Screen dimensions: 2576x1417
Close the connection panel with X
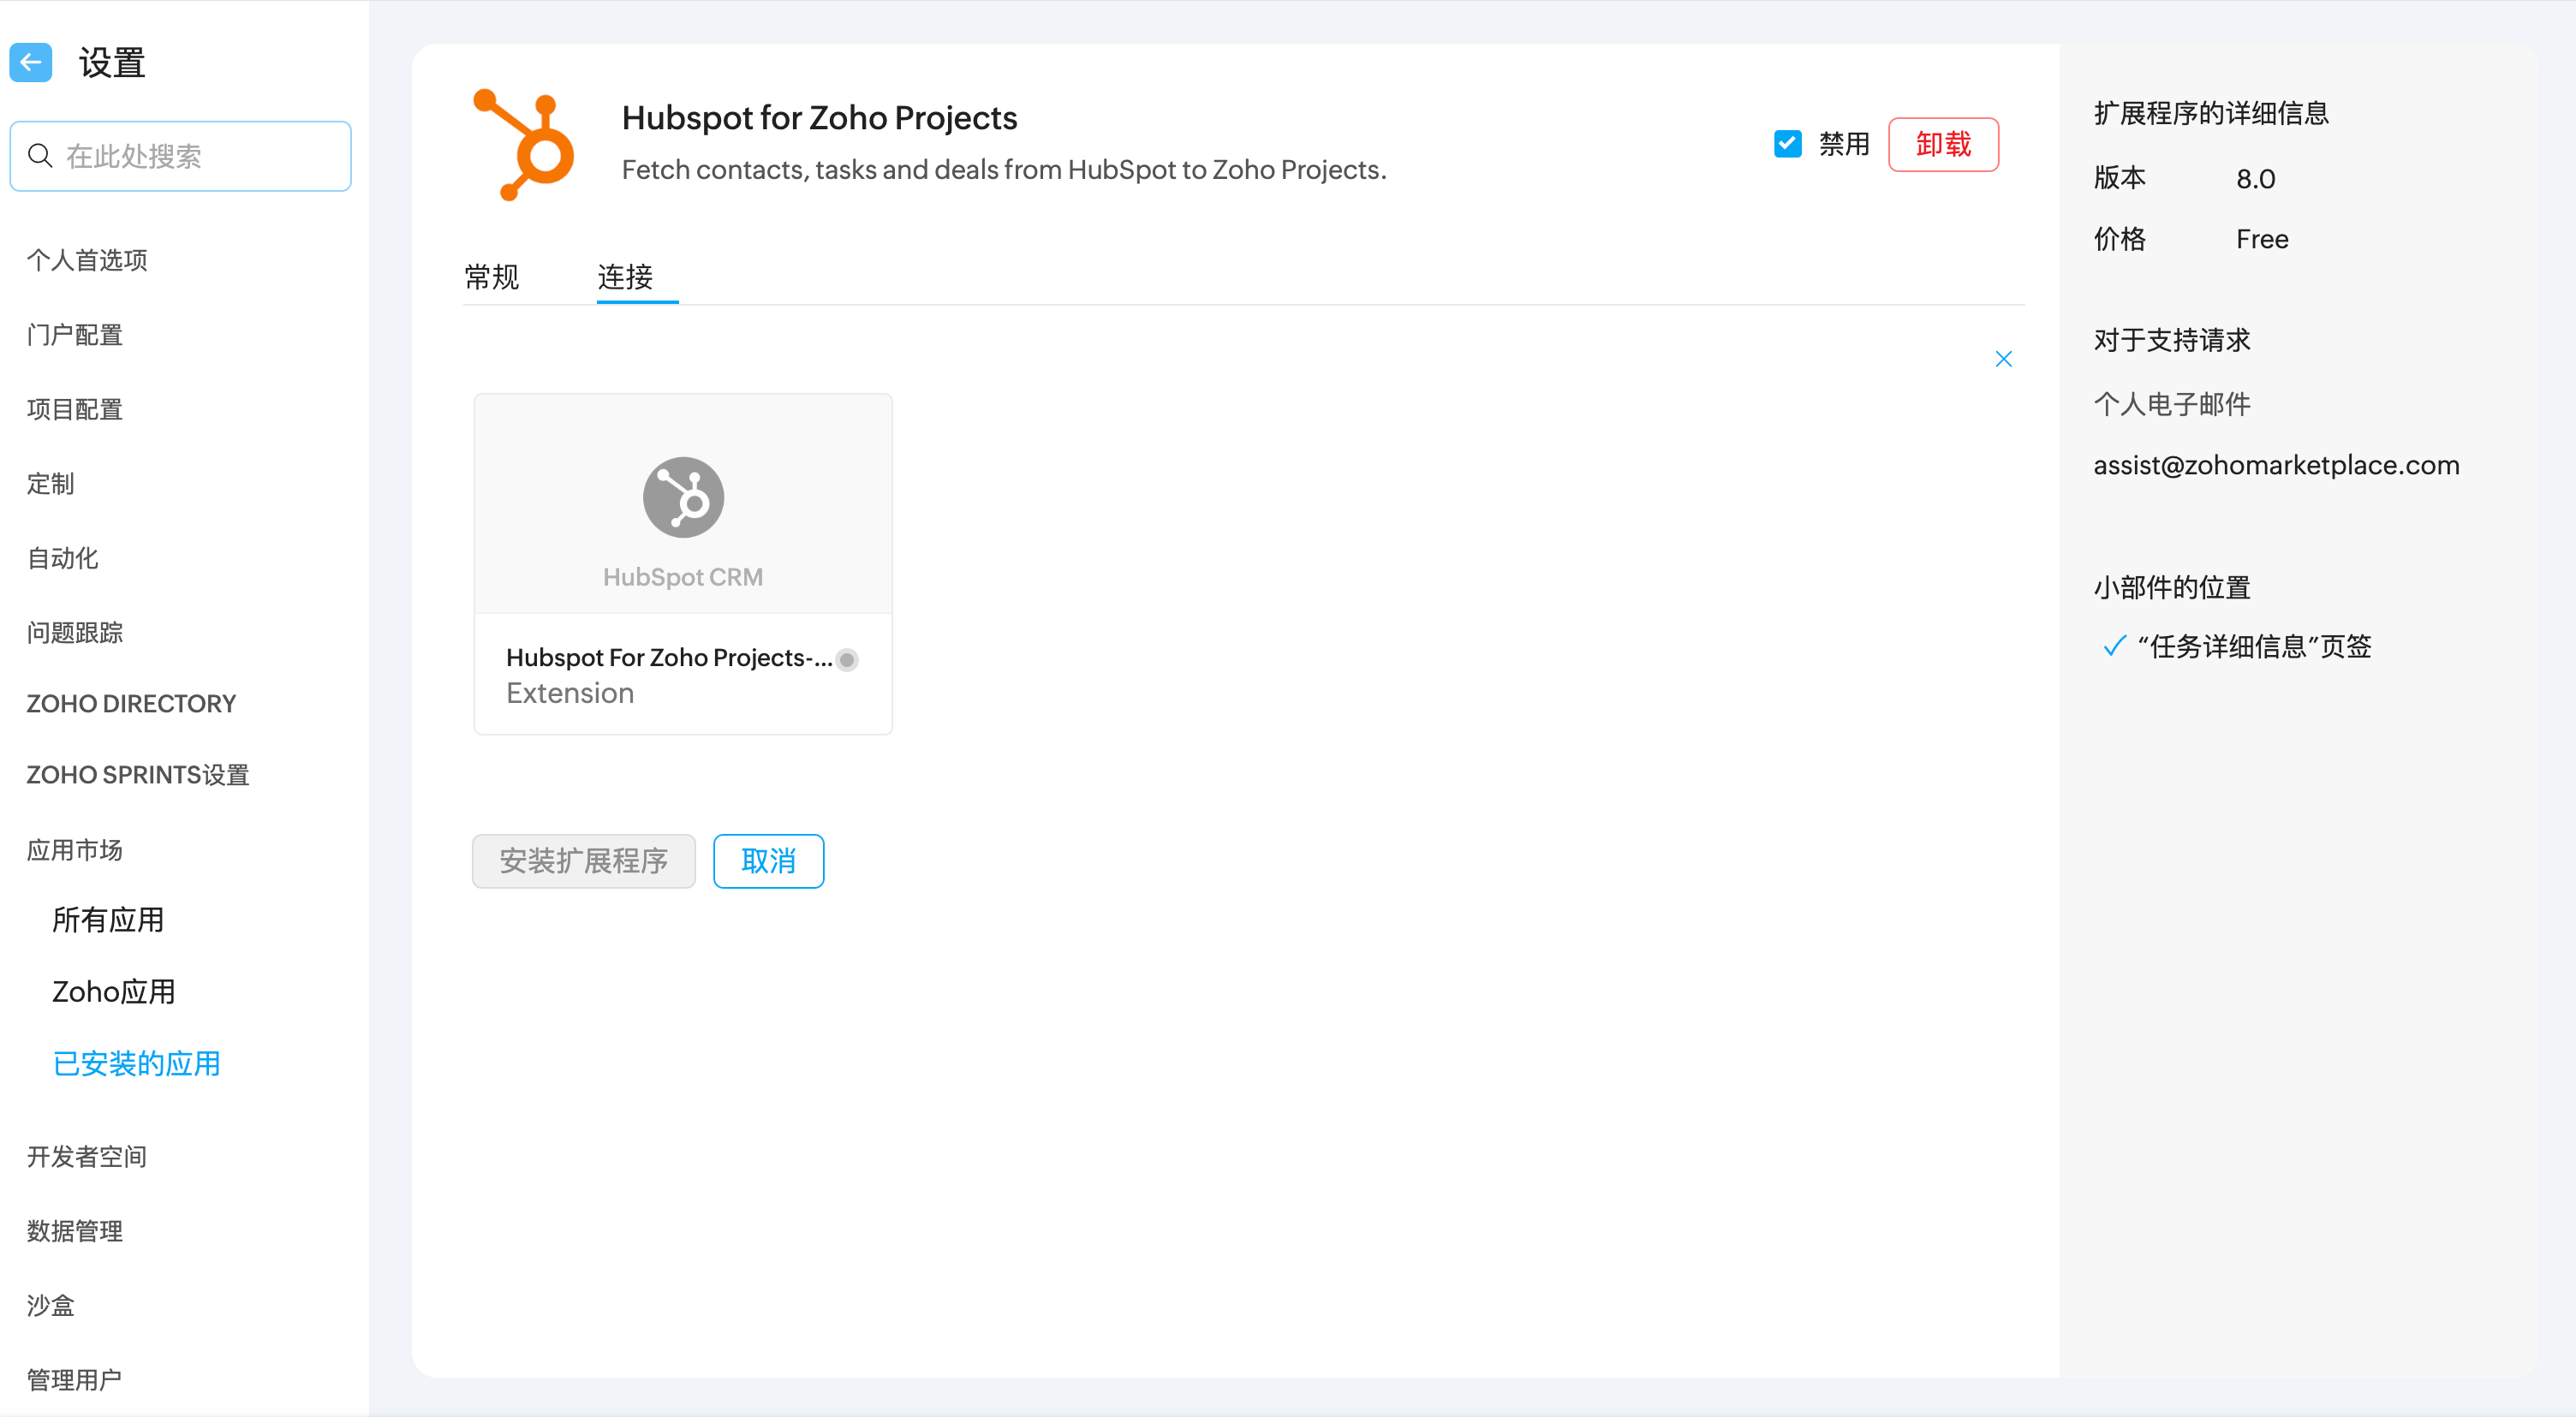(x=2003, y=359)
